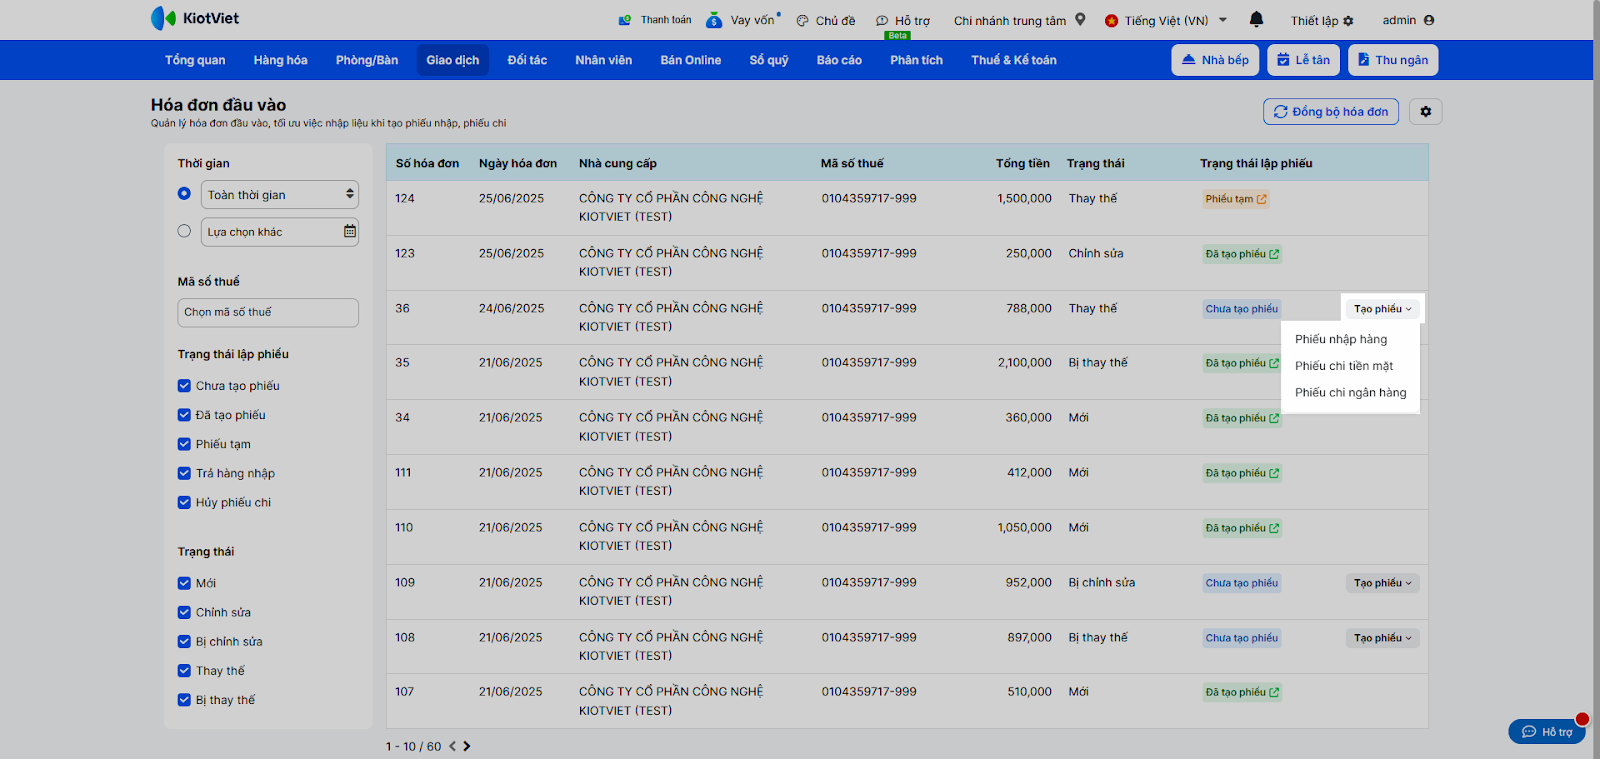Viewport: 1600px width, 759px height.
Task: Open Hỗ trợ chat icon in top bar
Action: pyautogui.click(x=882, y=20)
